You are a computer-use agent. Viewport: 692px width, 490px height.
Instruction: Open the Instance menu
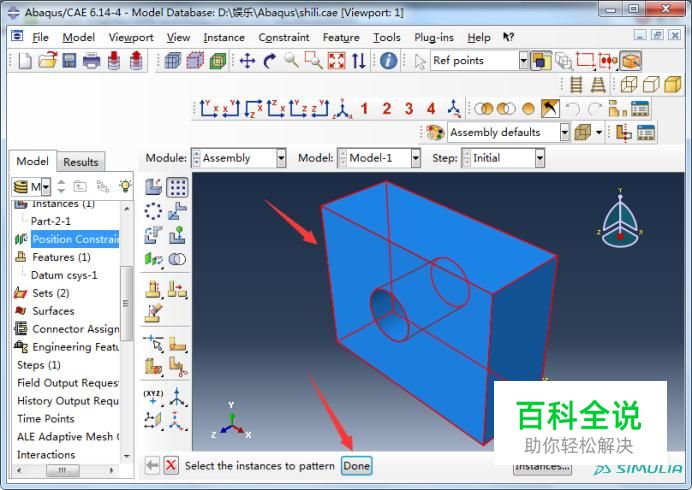(x=224, y=38)
